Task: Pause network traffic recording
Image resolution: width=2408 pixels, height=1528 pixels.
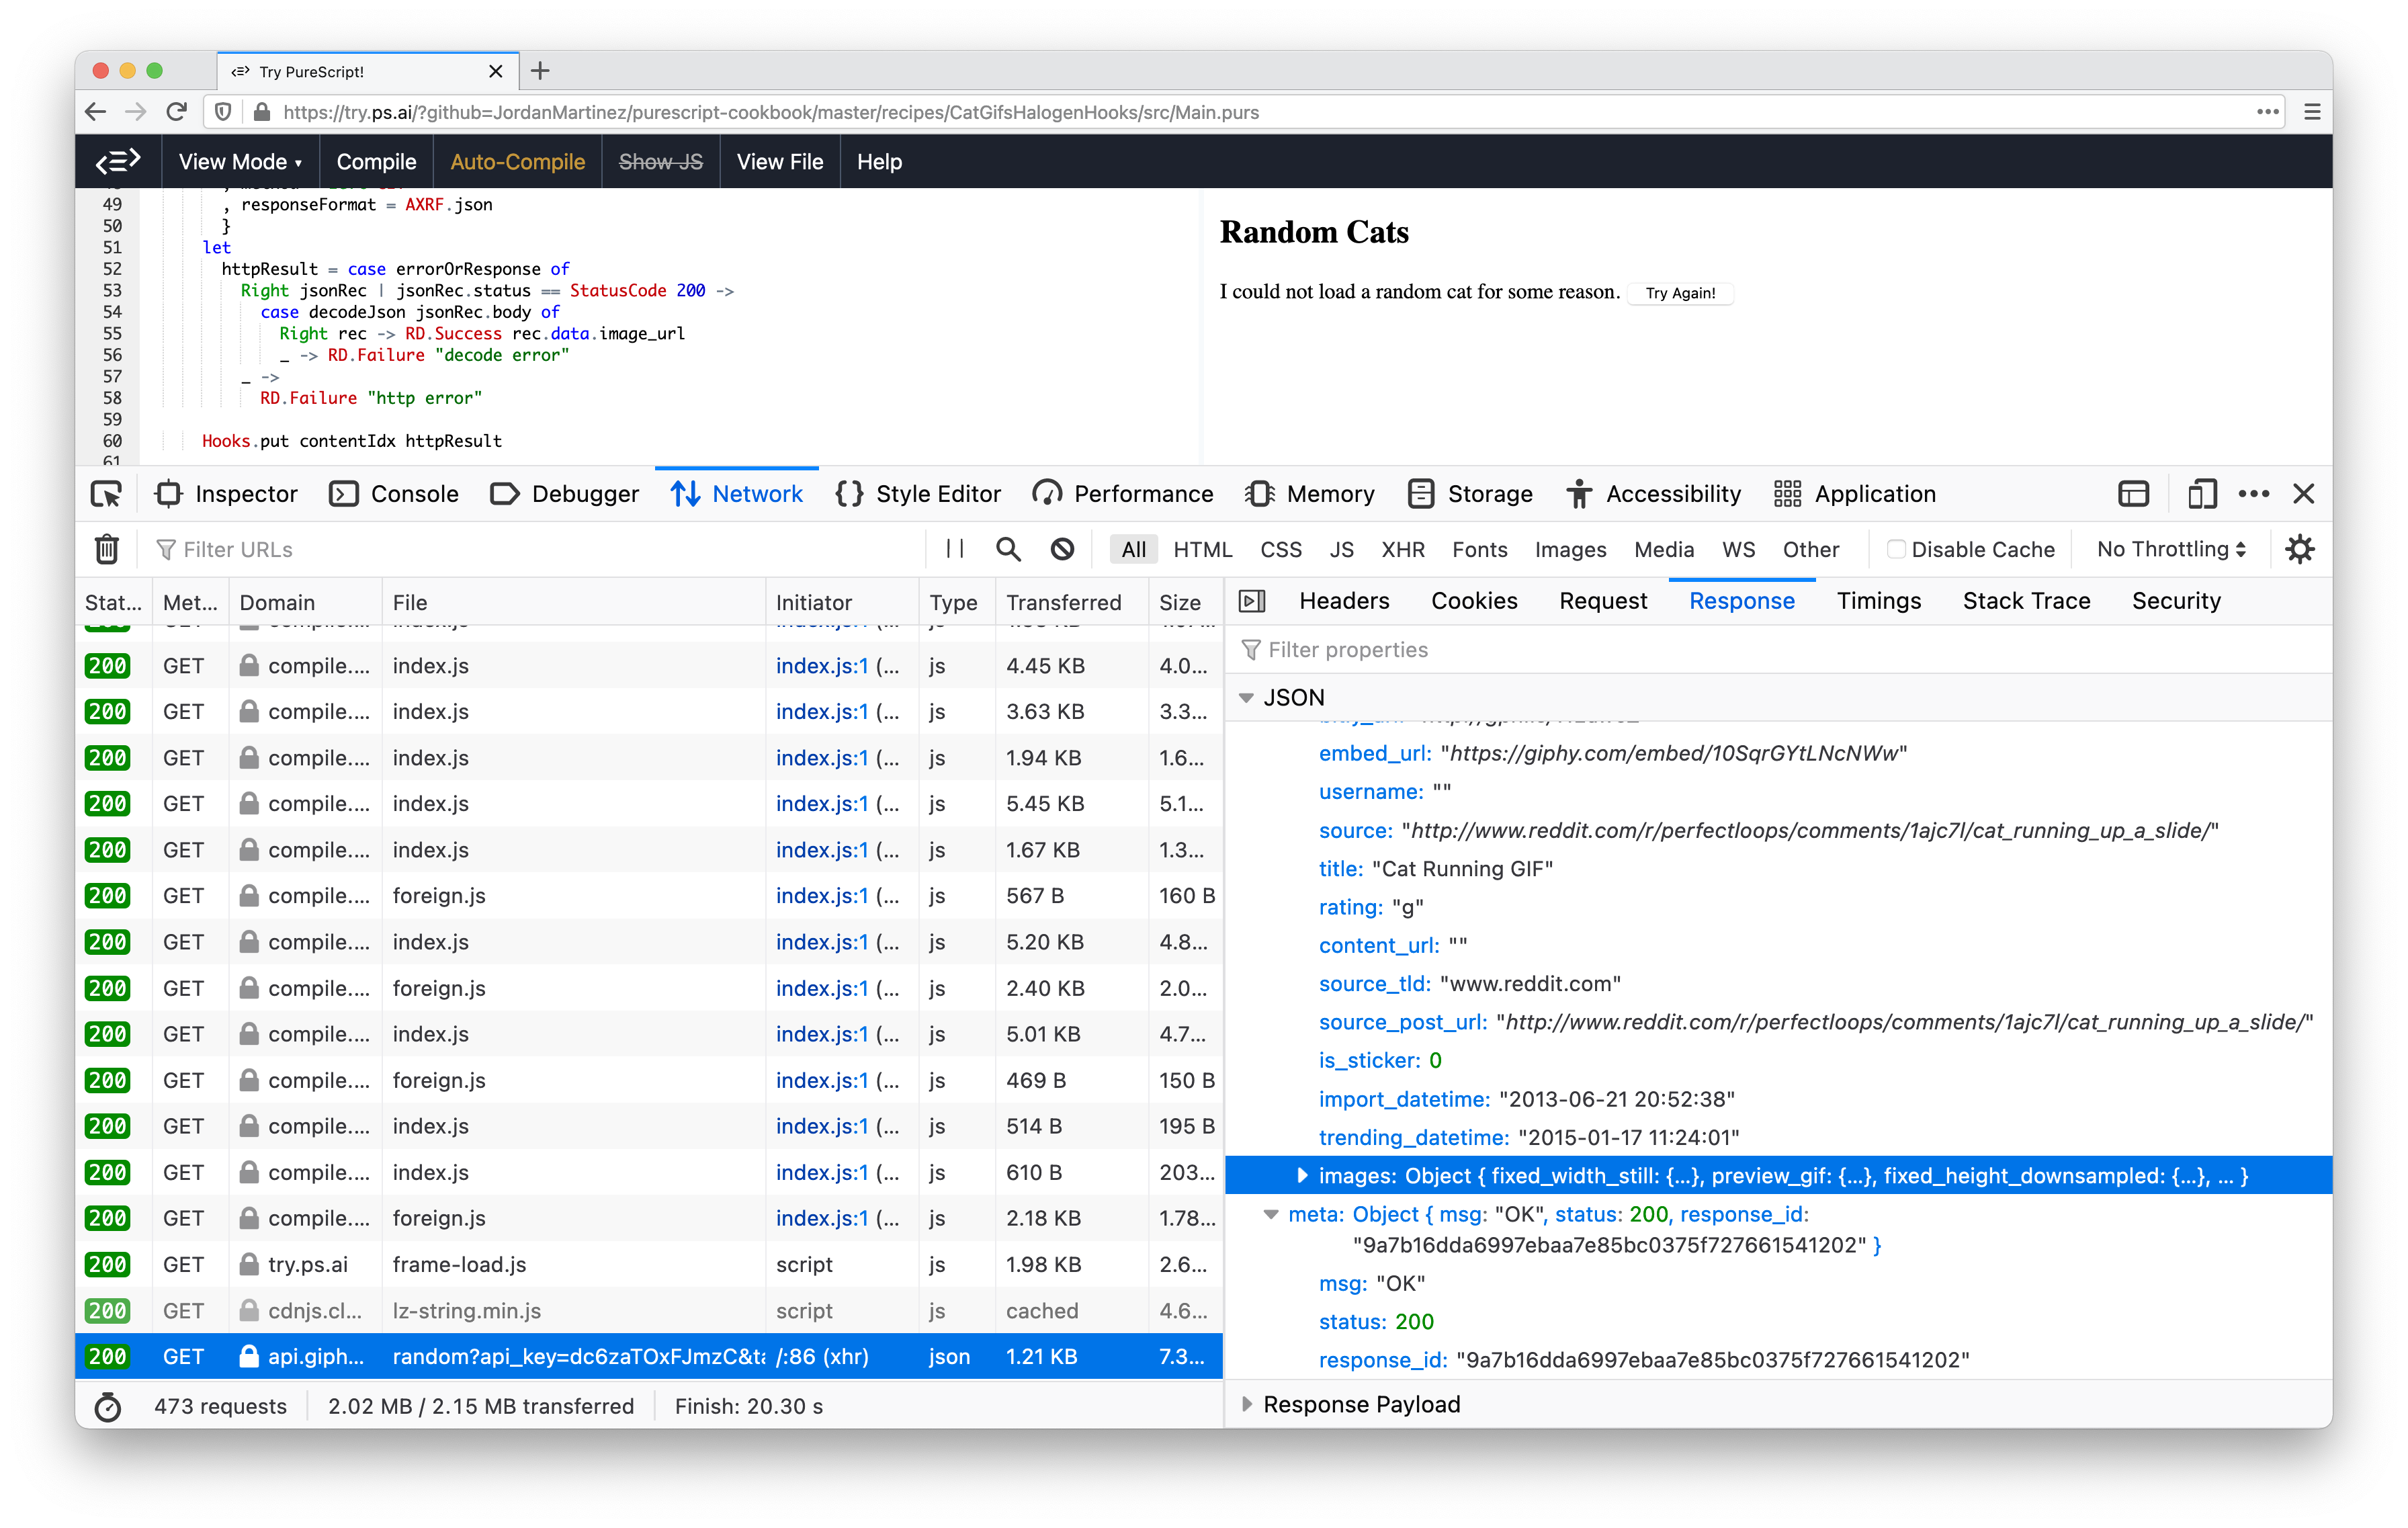Action: 953,549
